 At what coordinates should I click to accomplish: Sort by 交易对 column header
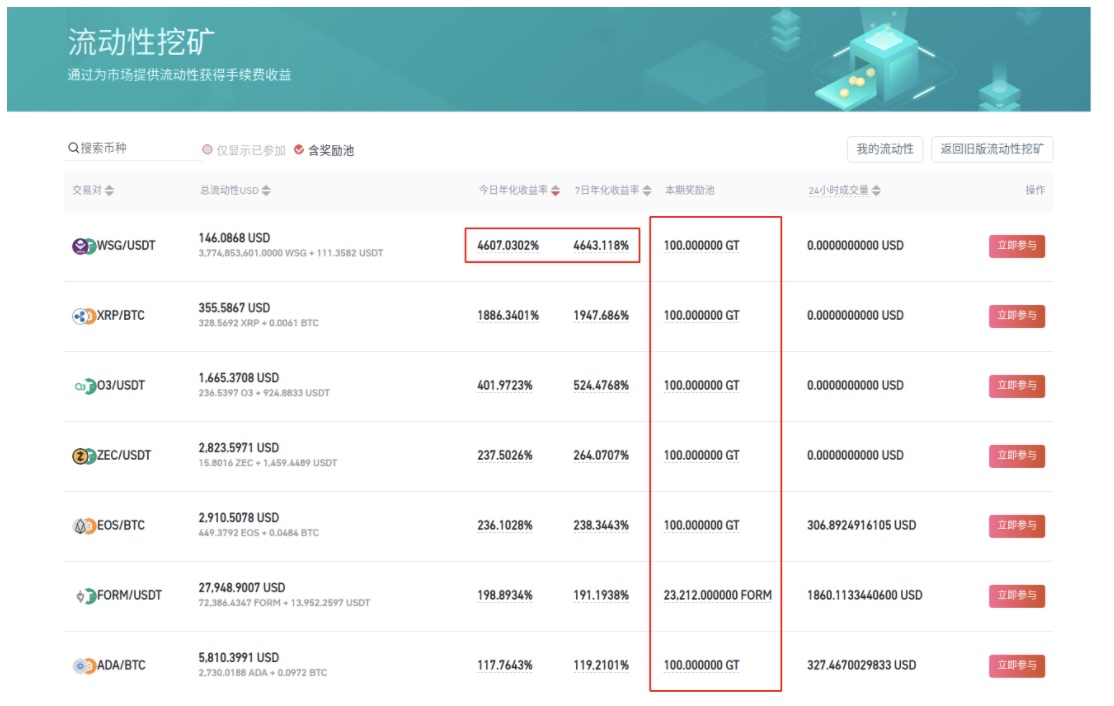click(x=93, y=190)
